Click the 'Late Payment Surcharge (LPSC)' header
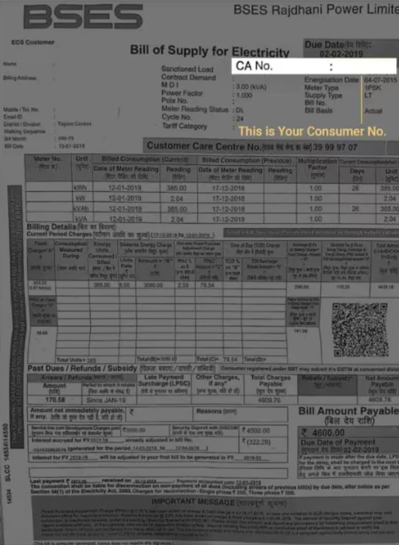Viewport: 399px width, 545px height. 164,381
